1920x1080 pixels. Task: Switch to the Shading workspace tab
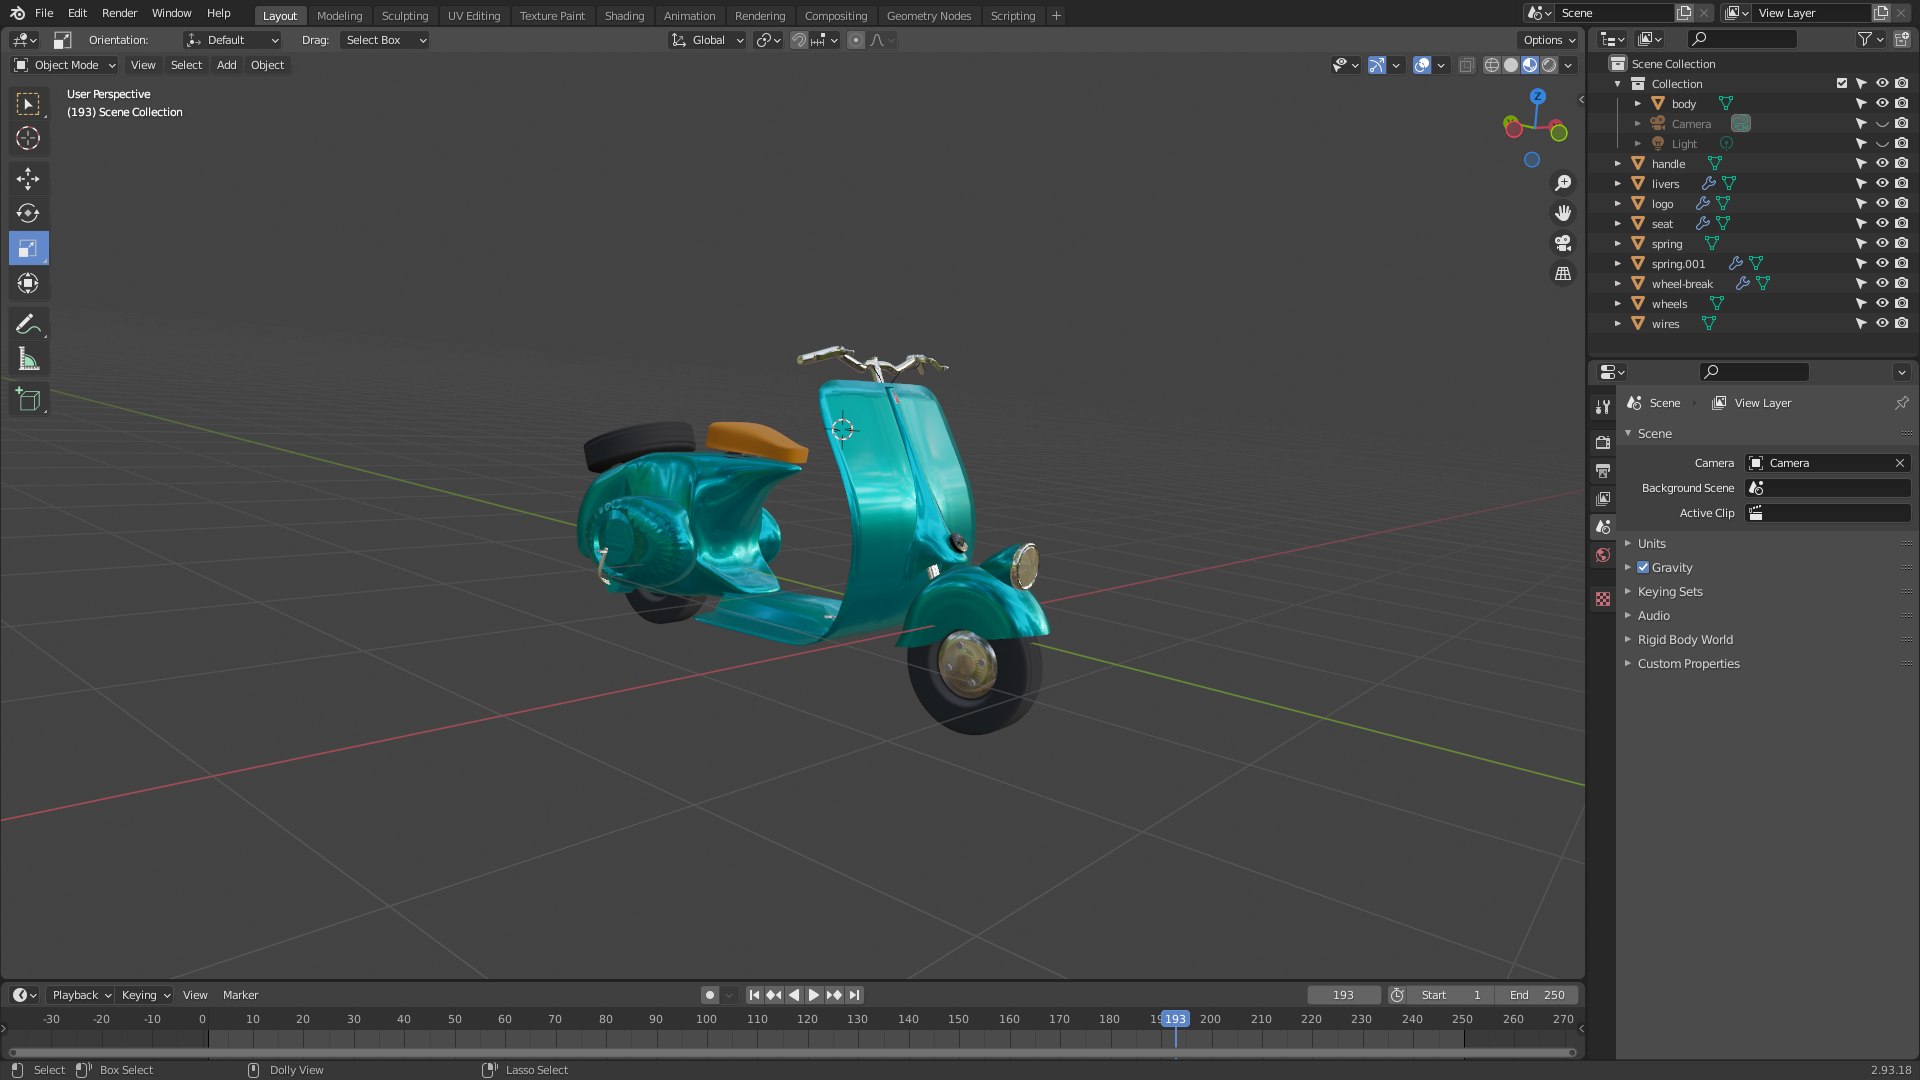624,15
